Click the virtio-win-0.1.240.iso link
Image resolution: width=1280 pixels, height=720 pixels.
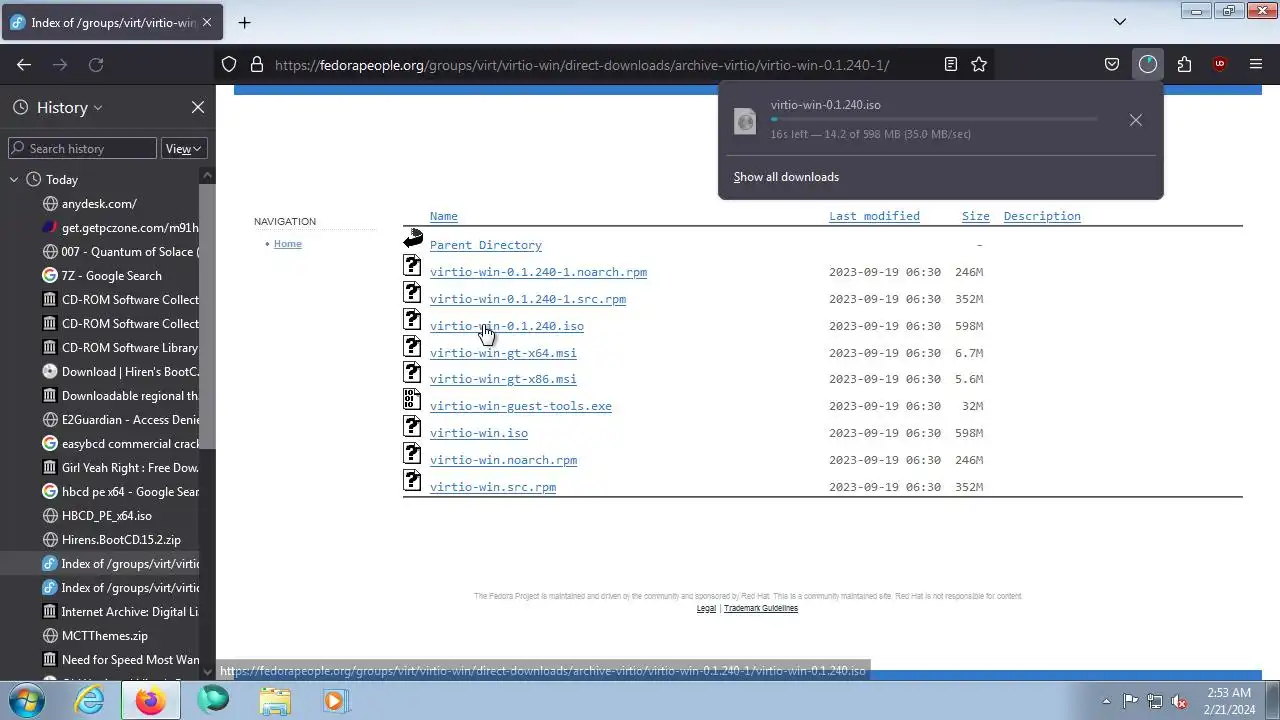pyautogui.click(x=507, y=326)
